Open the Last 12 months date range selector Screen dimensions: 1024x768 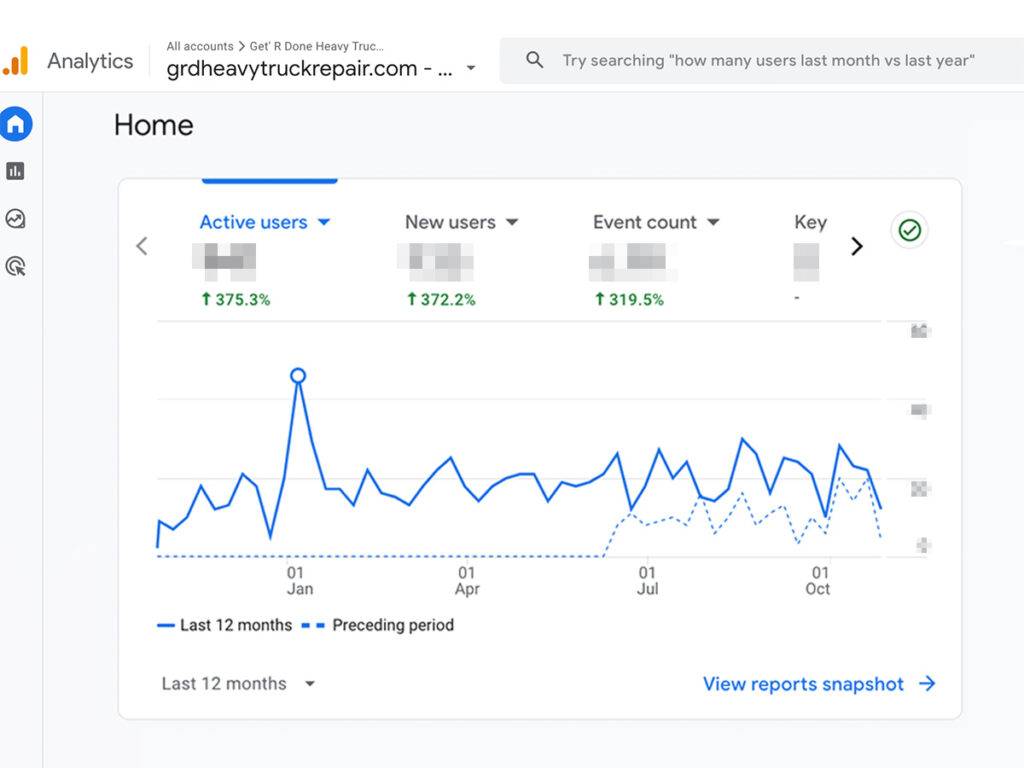click(237, 684)
